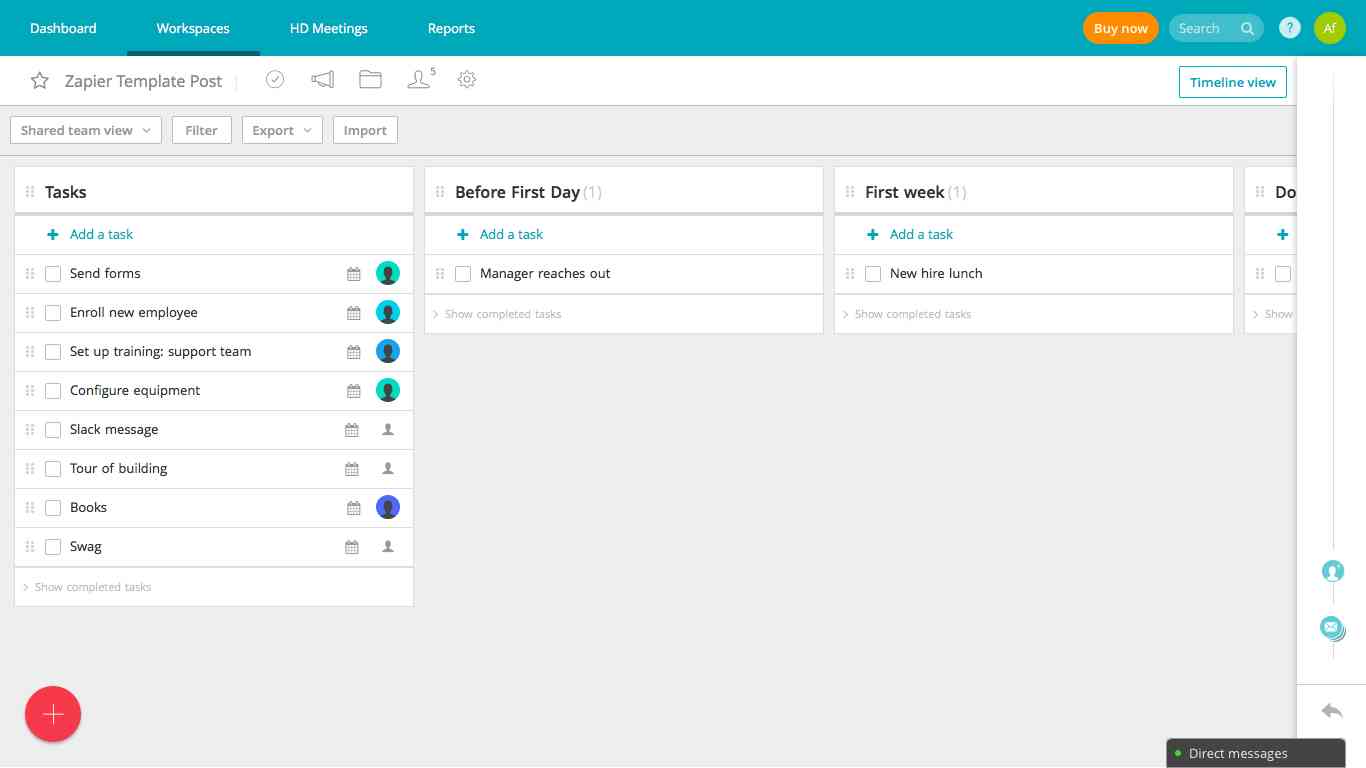Click the Buy now button
The height and width of the screenshot is (768, 1366).
pos(1120,28)
